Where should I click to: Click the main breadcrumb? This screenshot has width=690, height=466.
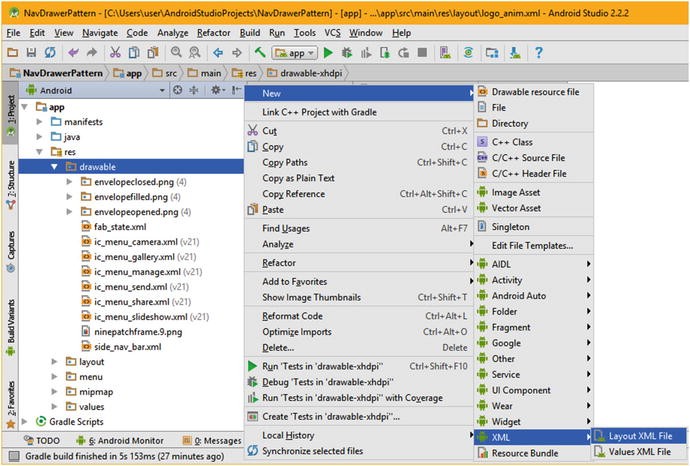tap(205, 73)
